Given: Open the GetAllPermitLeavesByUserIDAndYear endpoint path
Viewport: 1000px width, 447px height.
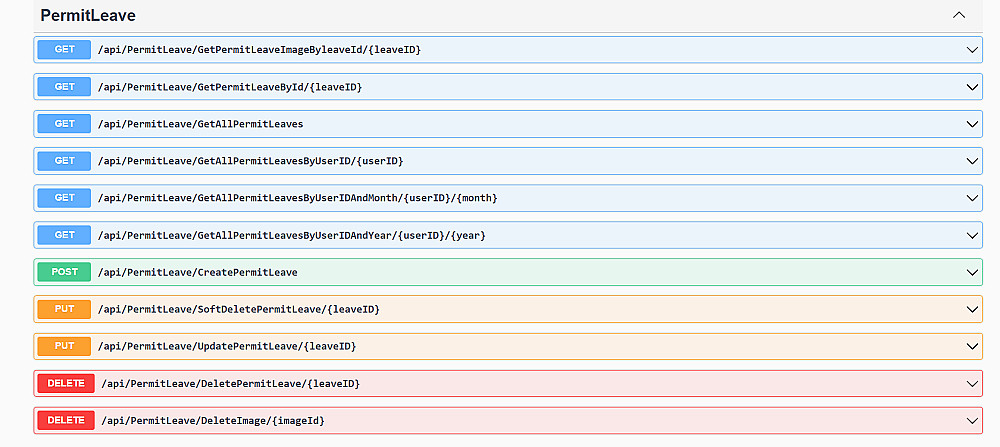Looking at the screenshot, I should (x=291, y=235).
